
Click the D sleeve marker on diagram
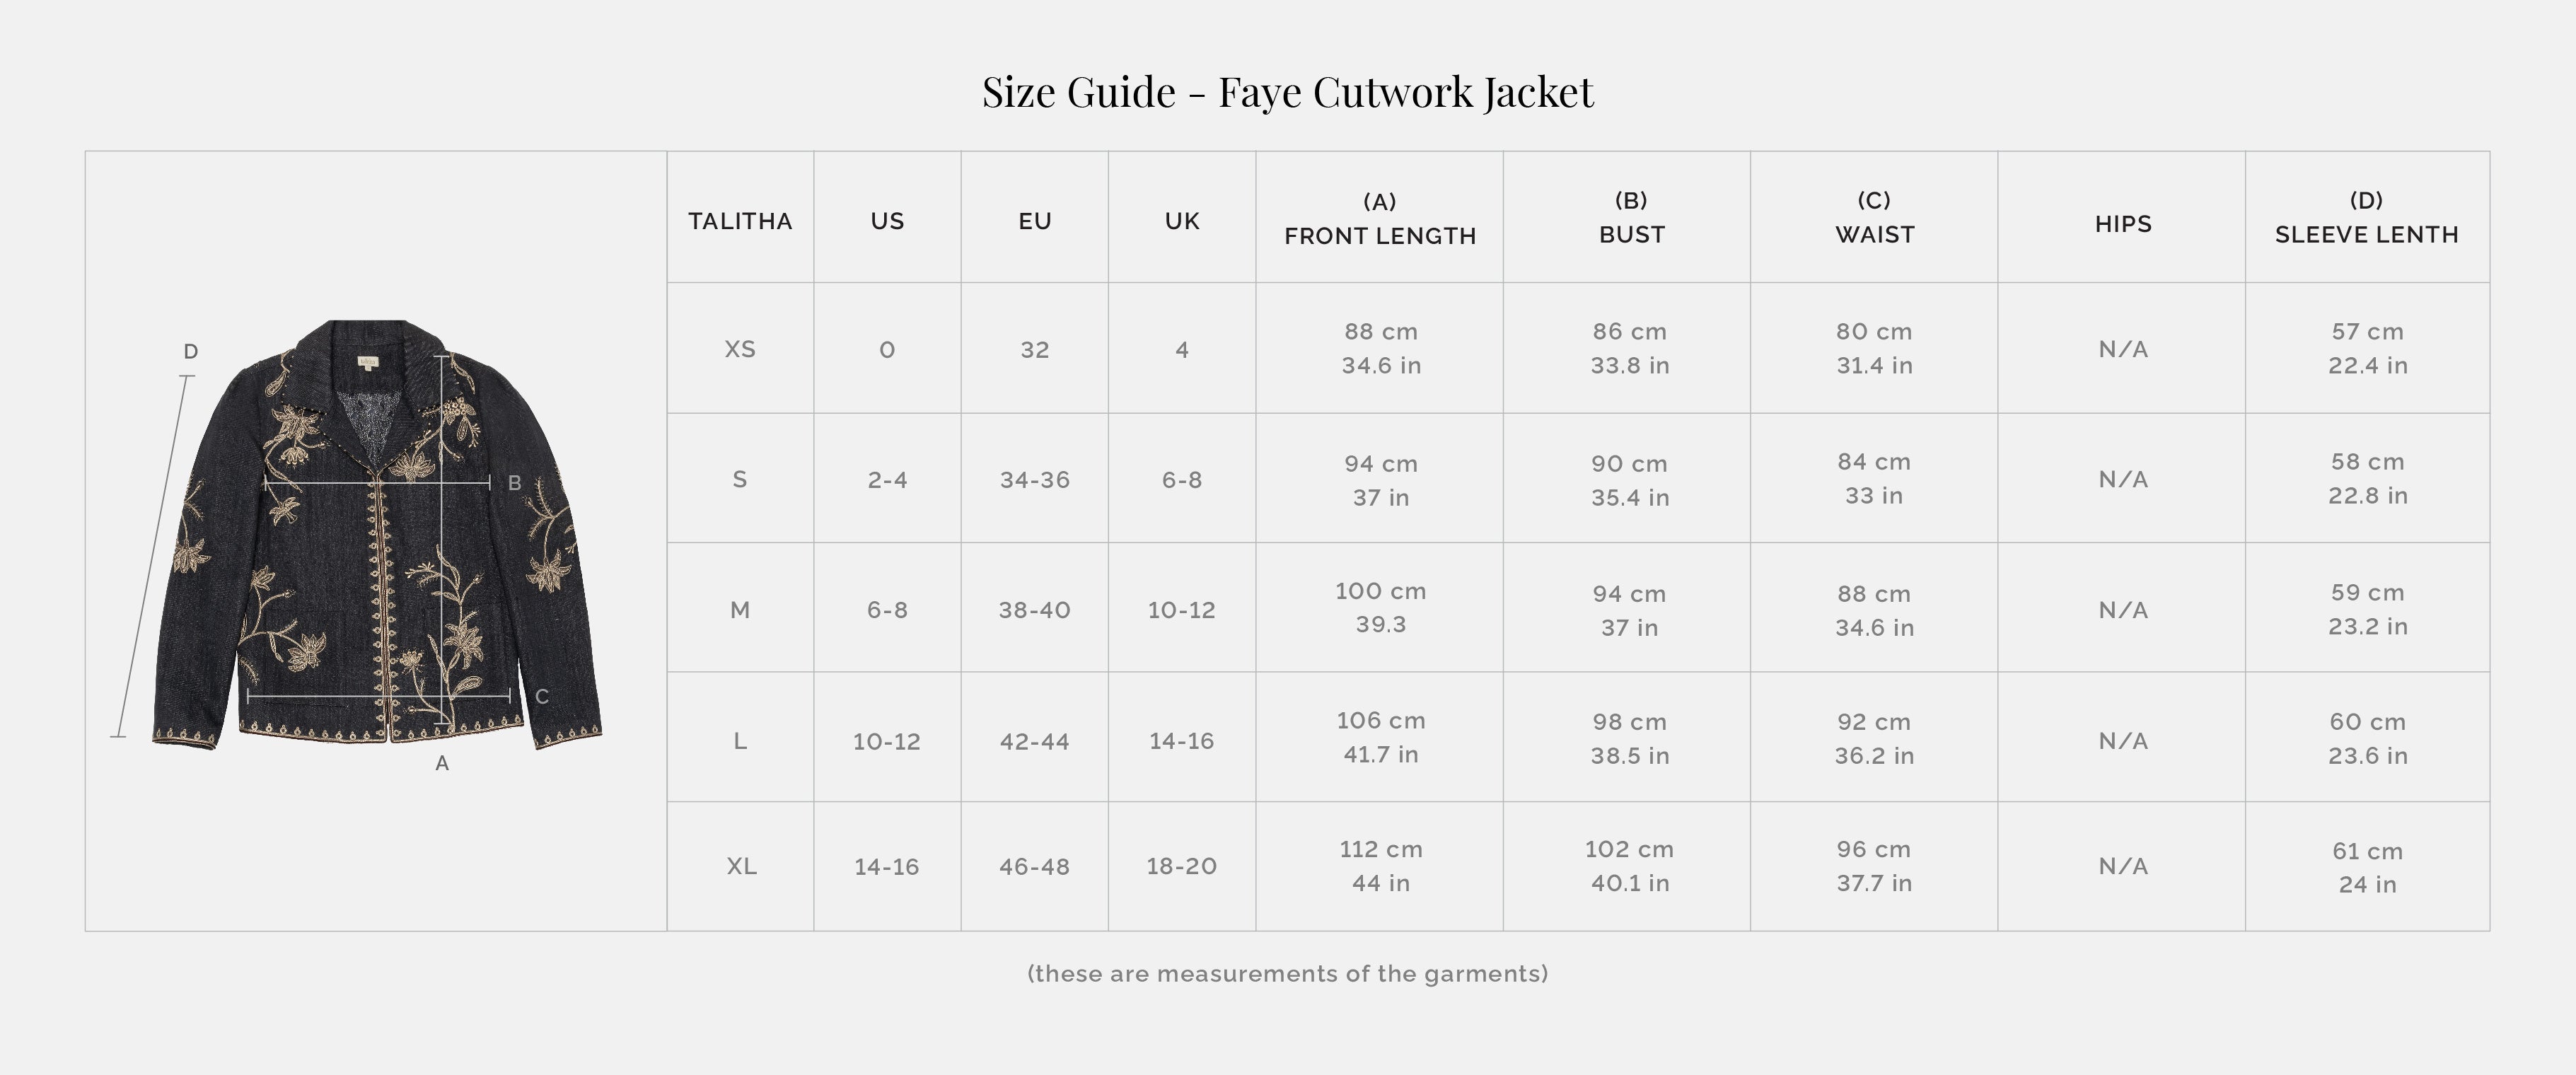pos(190,352)
